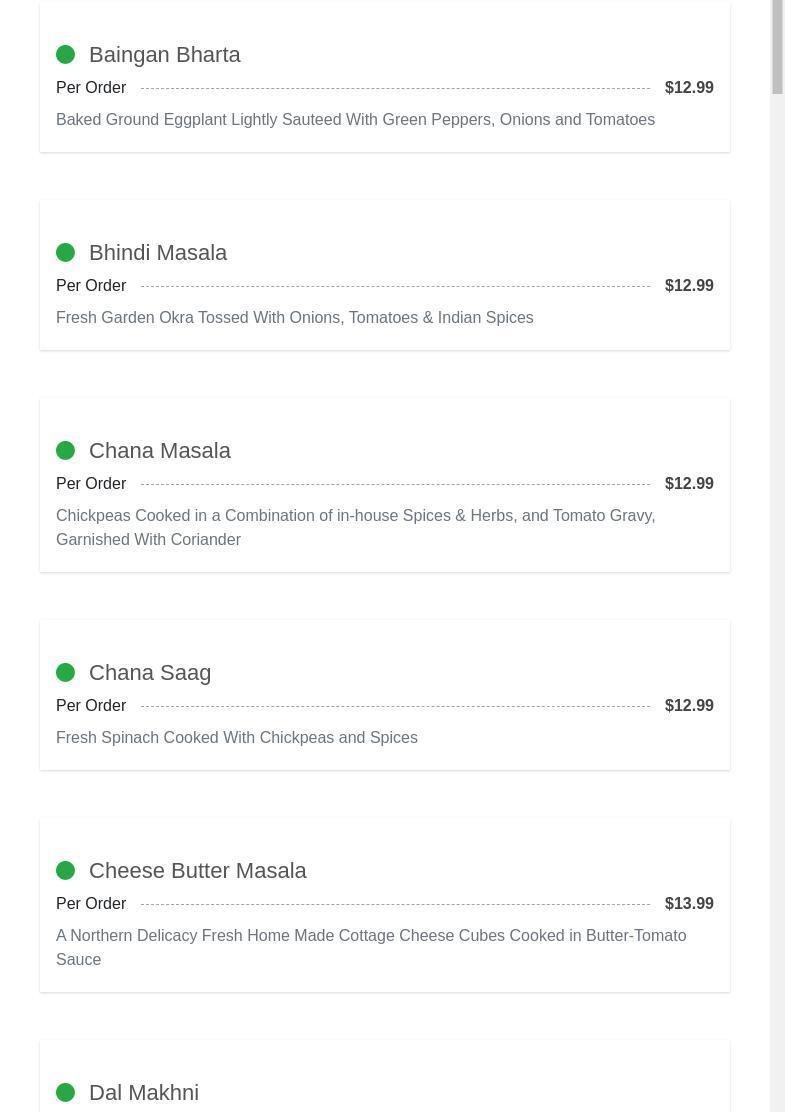Image resolution: width=785 pixels, height=1112 pixels.
Task: Select Cheese Butter Masala title
Action: (x=197, y=871)
